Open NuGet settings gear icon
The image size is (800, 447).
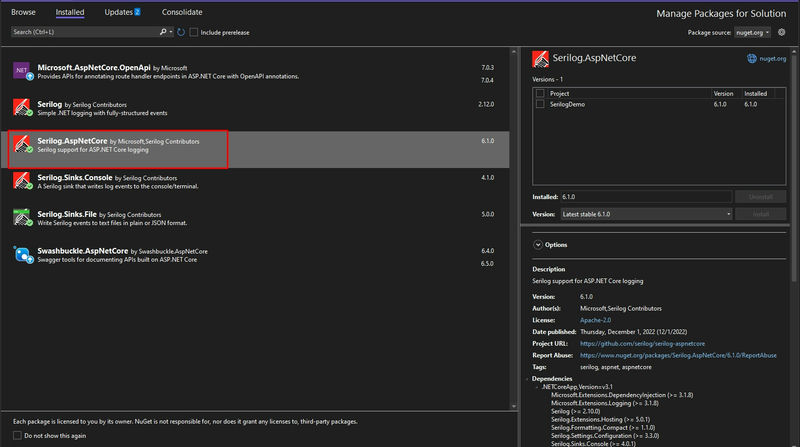coord(782,32)
